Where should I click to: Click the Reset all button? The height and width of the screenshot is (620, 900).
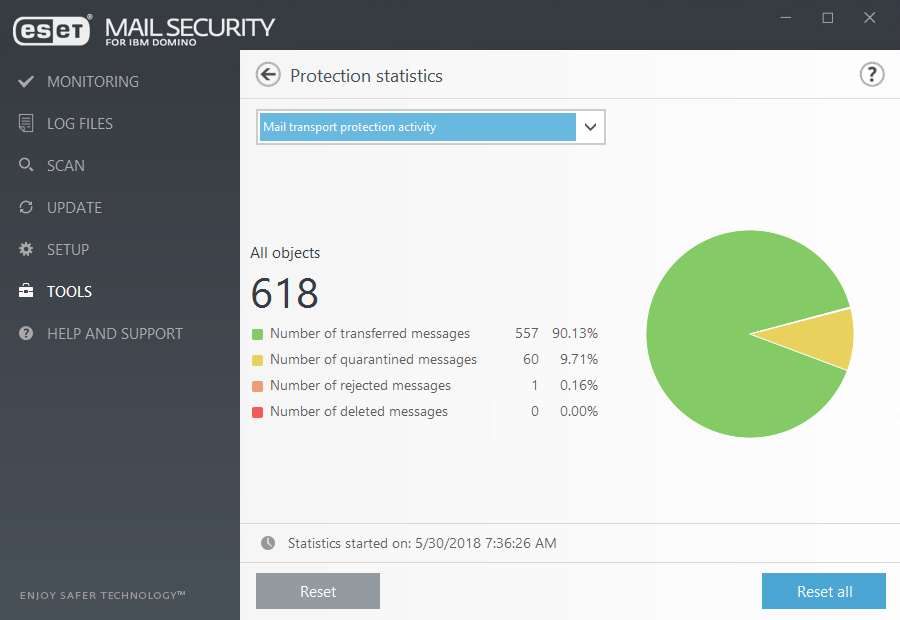click(824, 591)
